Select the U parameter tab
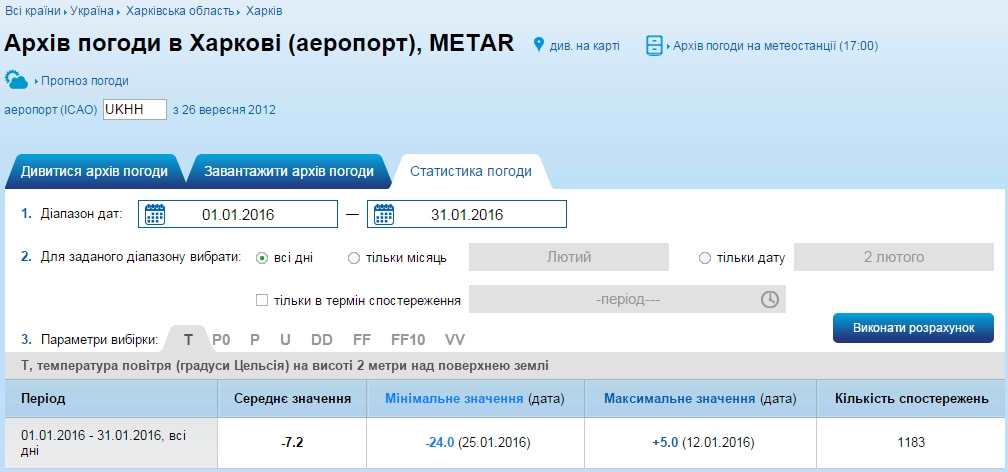Image resolution: width=1008 pixels, height=472 pixels. pos(285,340)
